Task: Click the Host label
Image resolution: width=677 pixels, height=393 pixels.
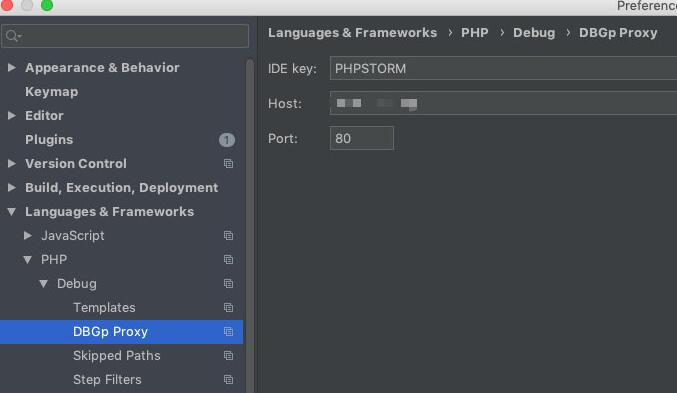Action: click(285, 104)
